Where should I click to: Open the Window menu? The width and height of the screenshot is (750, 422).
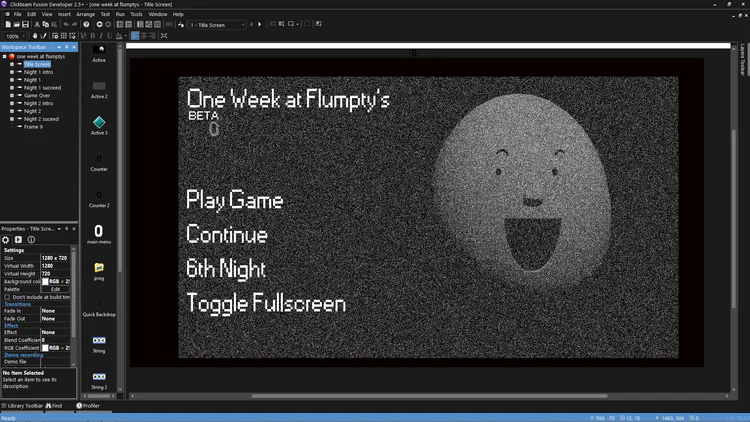(x=158, y=14)
